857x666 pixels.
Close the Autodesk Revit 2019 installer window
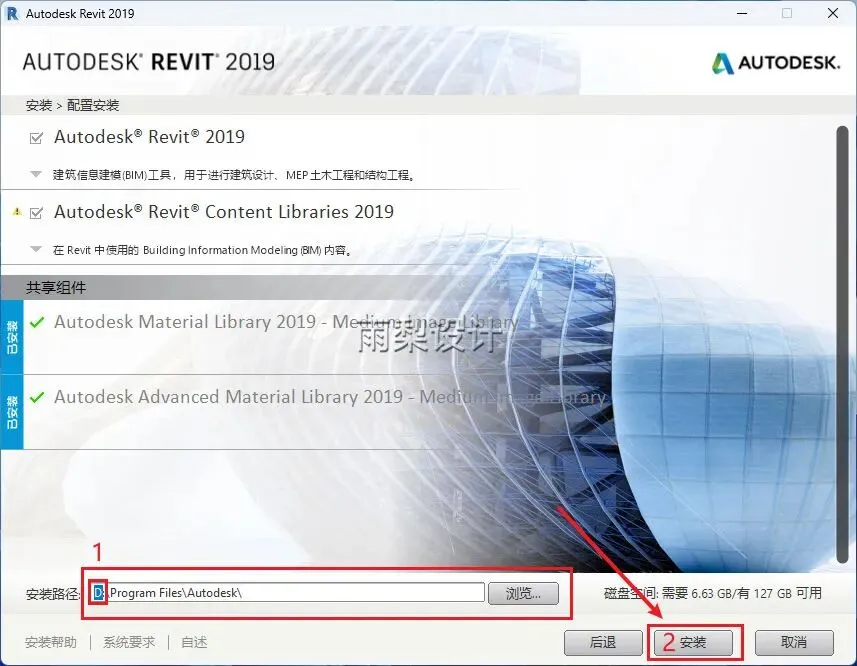tap(833, 13)
